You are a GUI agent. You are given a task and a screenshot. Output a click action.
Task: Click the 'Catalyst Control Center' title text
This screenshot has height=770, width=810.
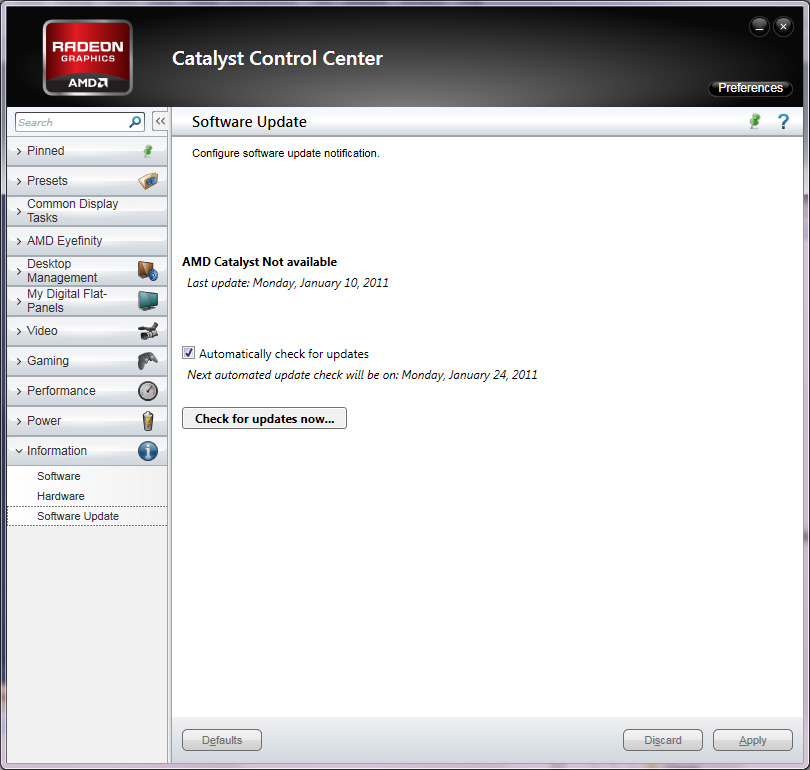click(277, 58)
